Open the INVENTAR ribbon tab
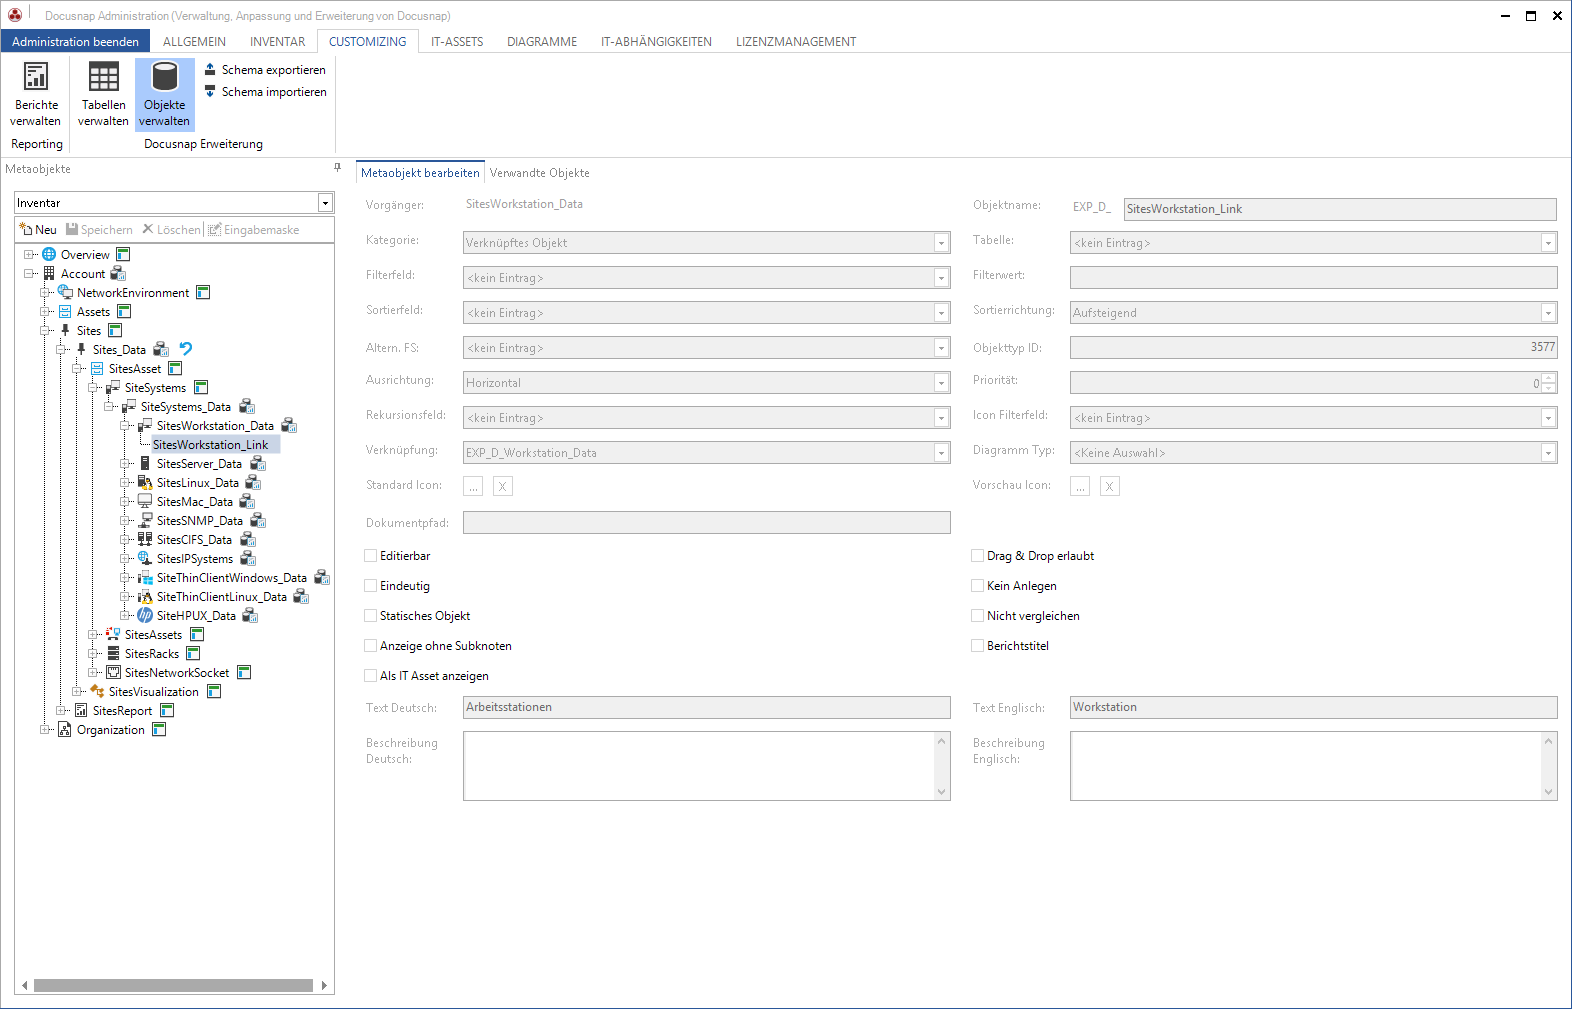The width and height of the screenshot is (1572, 1009). click(x=277, y=42)
